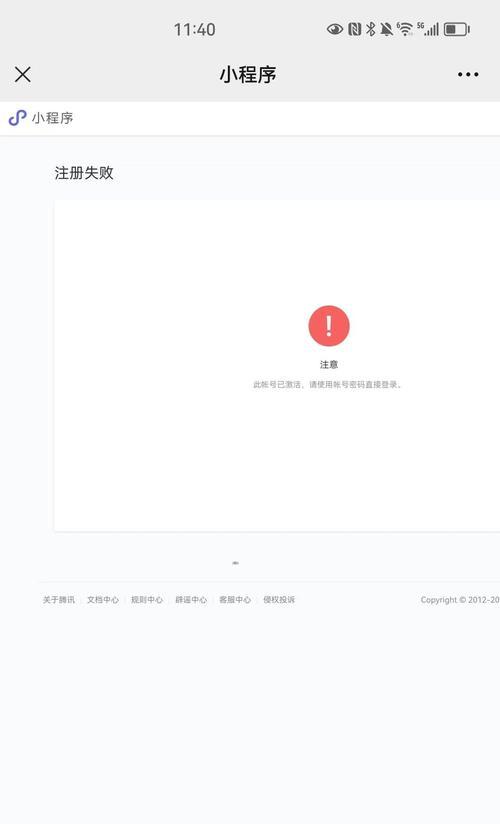The width and height of the screenshot is (500, 824).
Task: Open the 辟谣中心 footer link
Action: coord(191,600)
